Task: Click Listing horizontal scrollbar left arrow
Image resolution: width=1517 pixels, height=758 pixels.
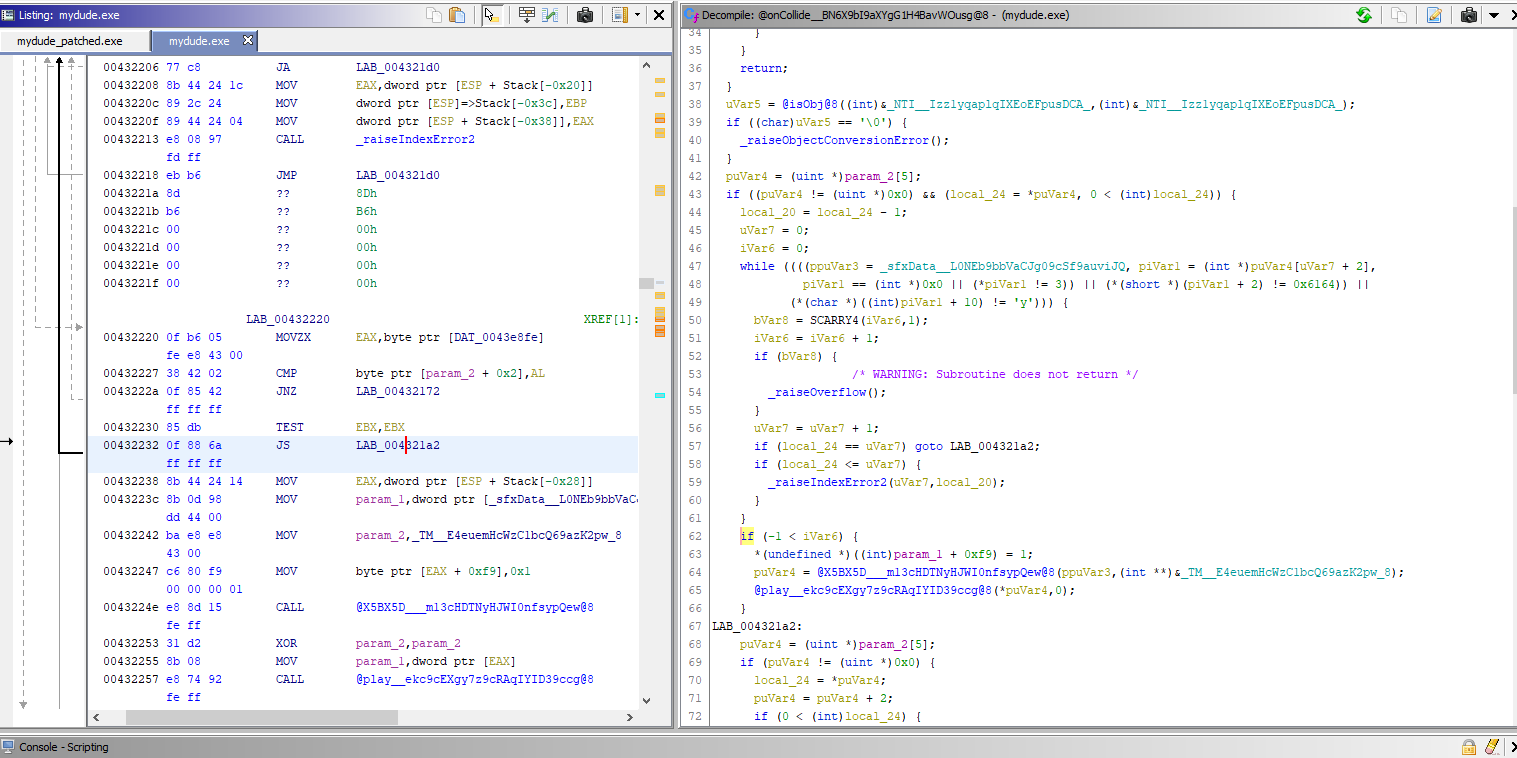Action: point(95,718)
